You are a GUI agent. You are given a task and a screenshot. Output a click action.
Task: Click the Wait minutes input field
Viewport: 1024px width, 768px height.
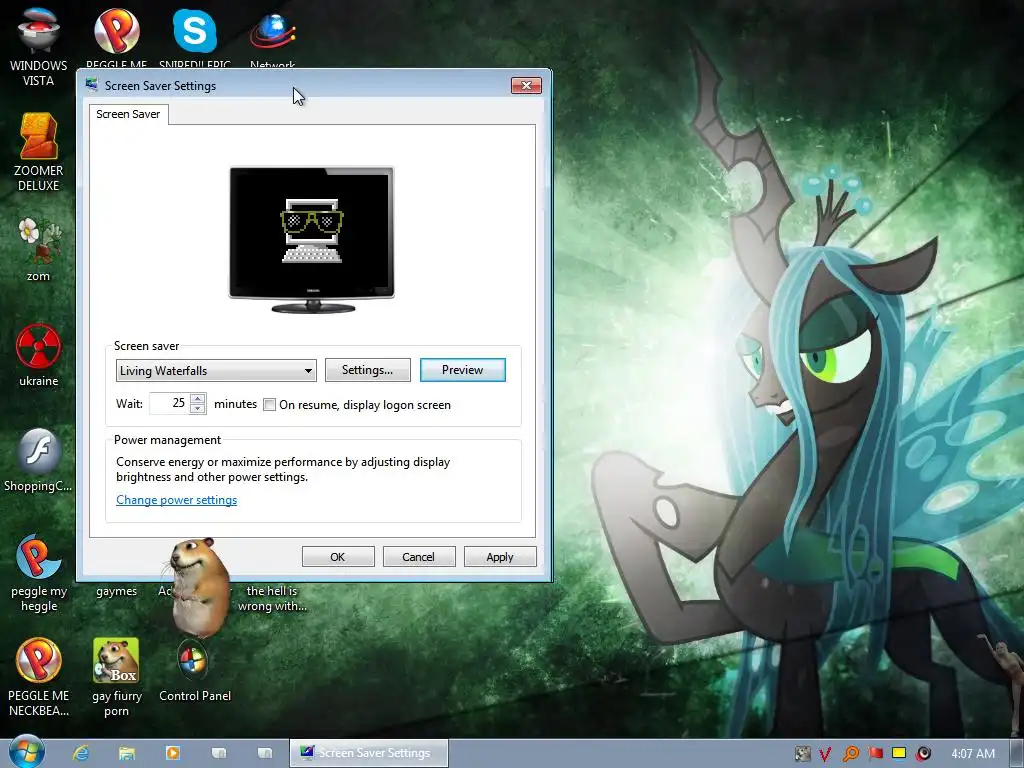point(169,404)
